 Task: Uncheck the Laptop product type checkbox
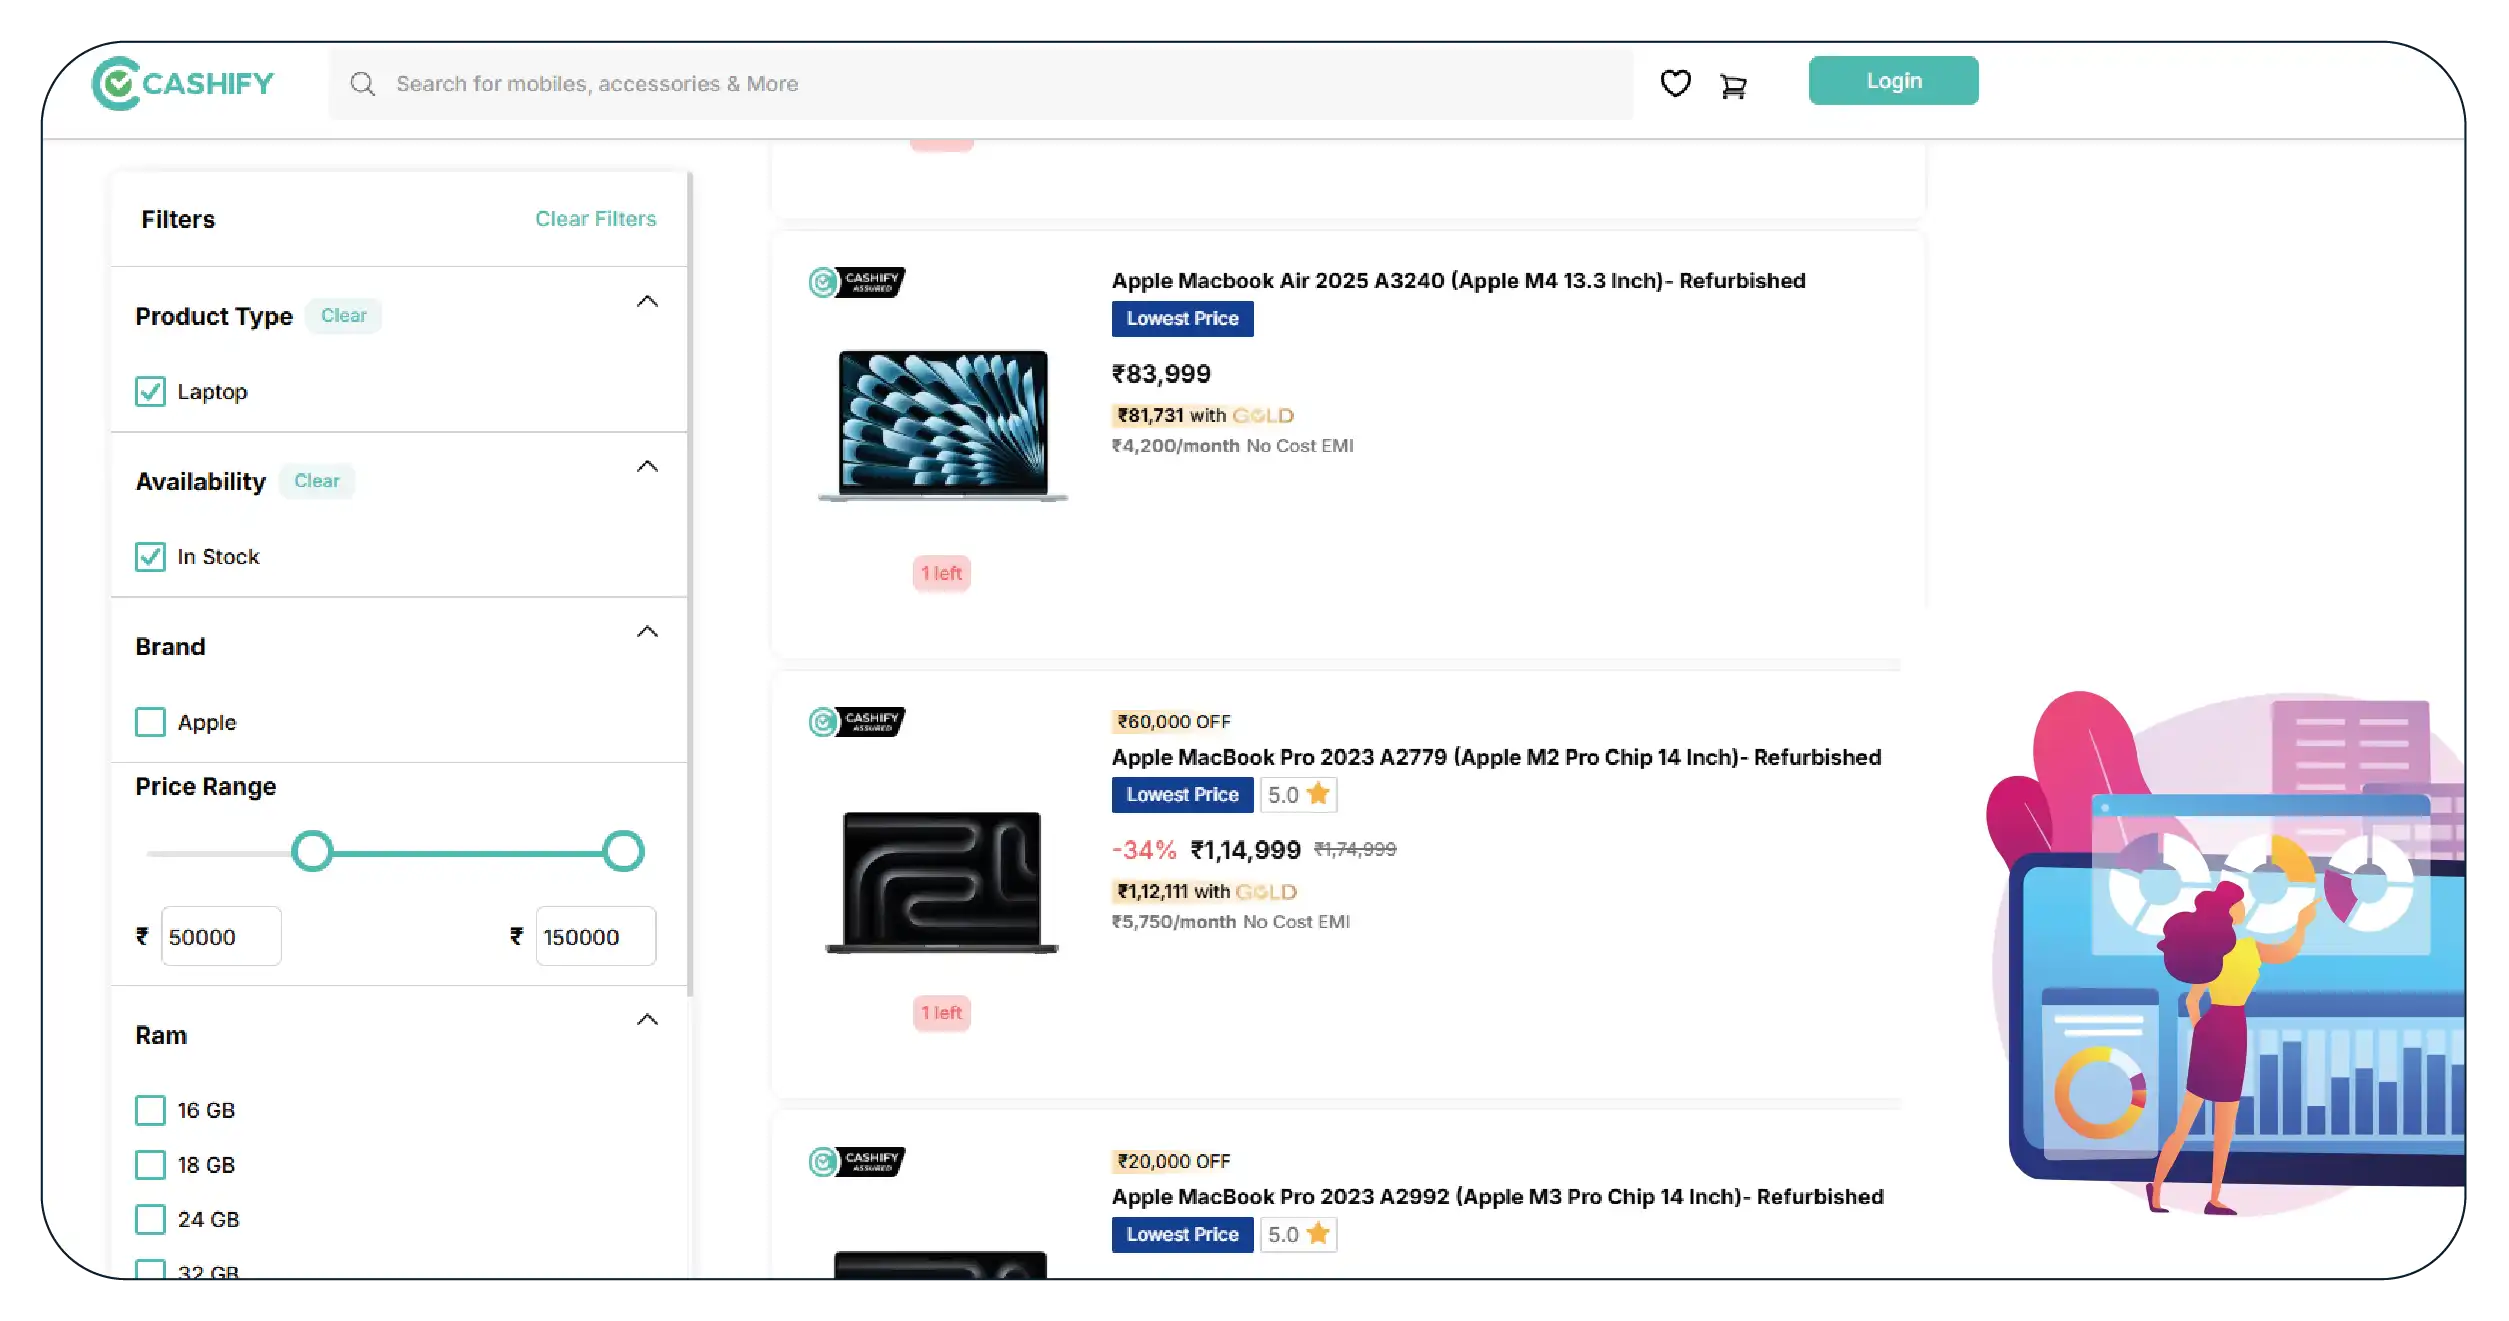point(151,392)
